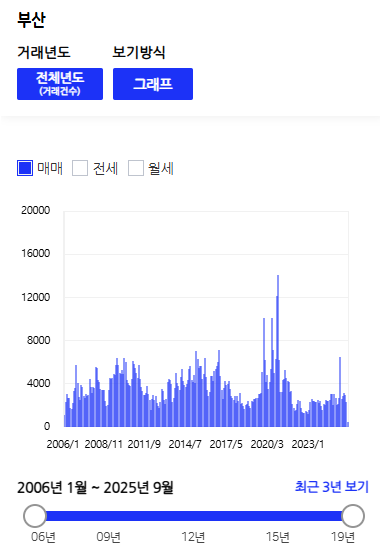This screenshot has width=380, height=554.
Task: Click the 09년 slider tick label
Action: (108, 537)
